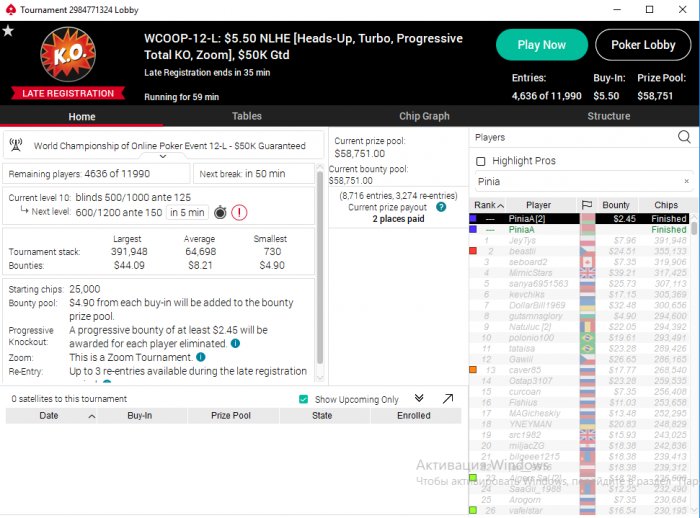Click the flag in polonio100 row
Viewport: 700px width, 518px height.
[x=588, y=338]
